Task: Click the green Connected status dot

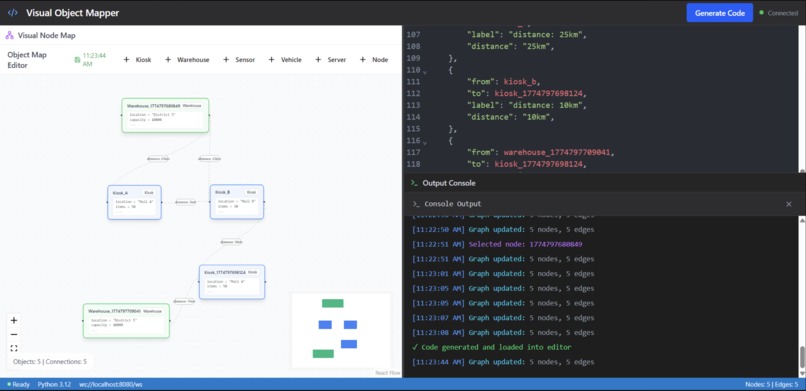Action: click(x=762, y=12)
